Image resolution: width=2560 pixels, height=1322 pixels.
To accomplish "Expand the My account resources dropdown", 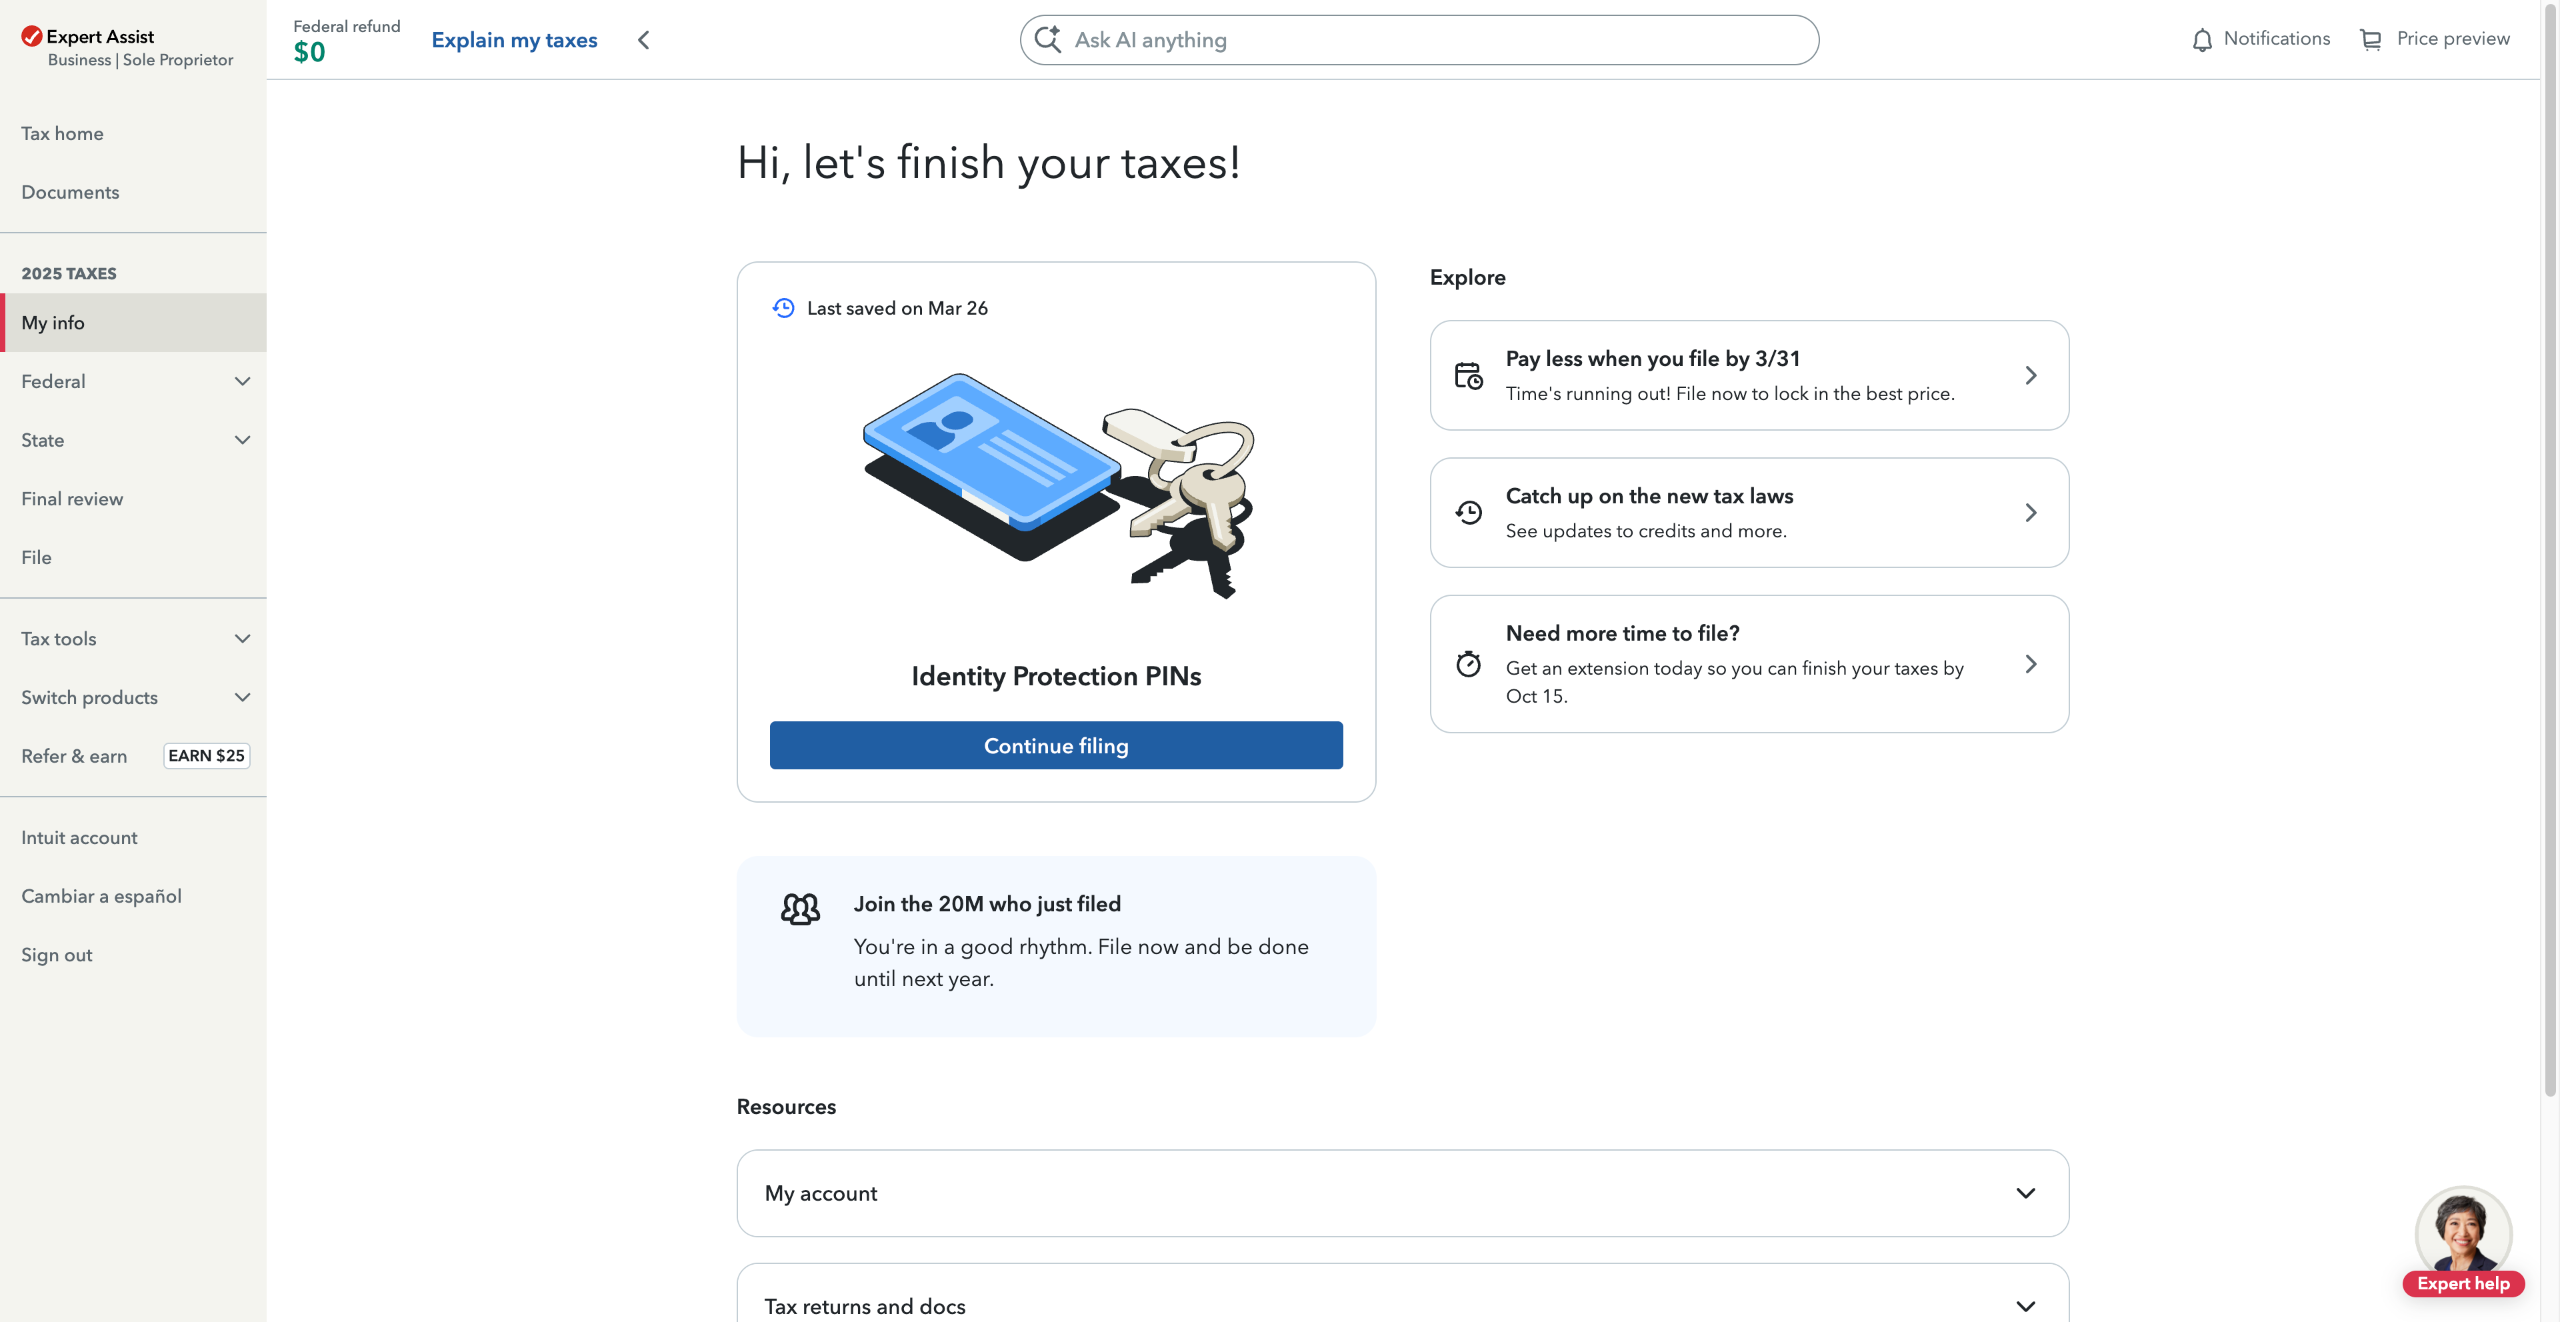I will click(2025, 1193).
